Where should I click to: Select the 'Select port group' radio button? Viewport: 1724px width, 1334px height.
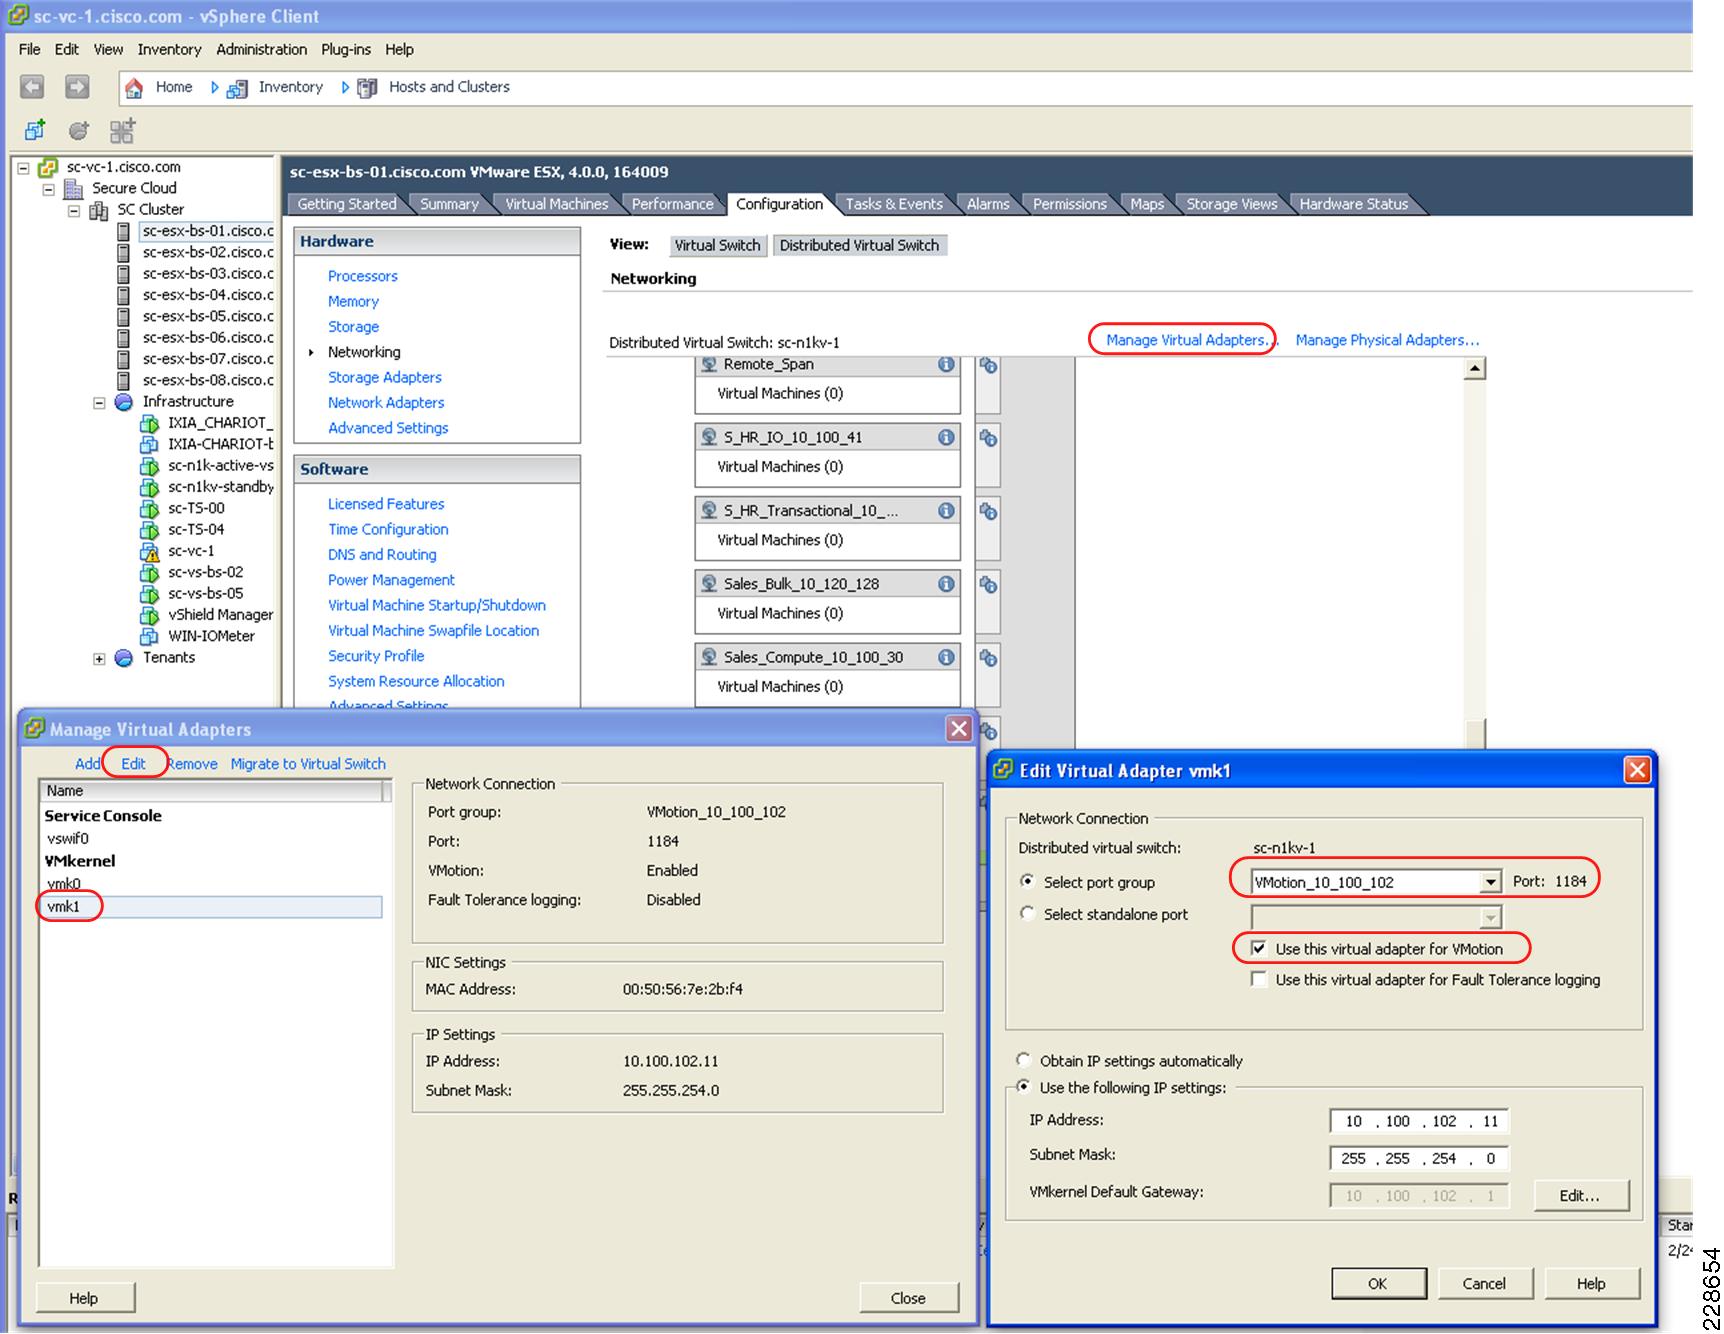click(x=1027, y=881)
